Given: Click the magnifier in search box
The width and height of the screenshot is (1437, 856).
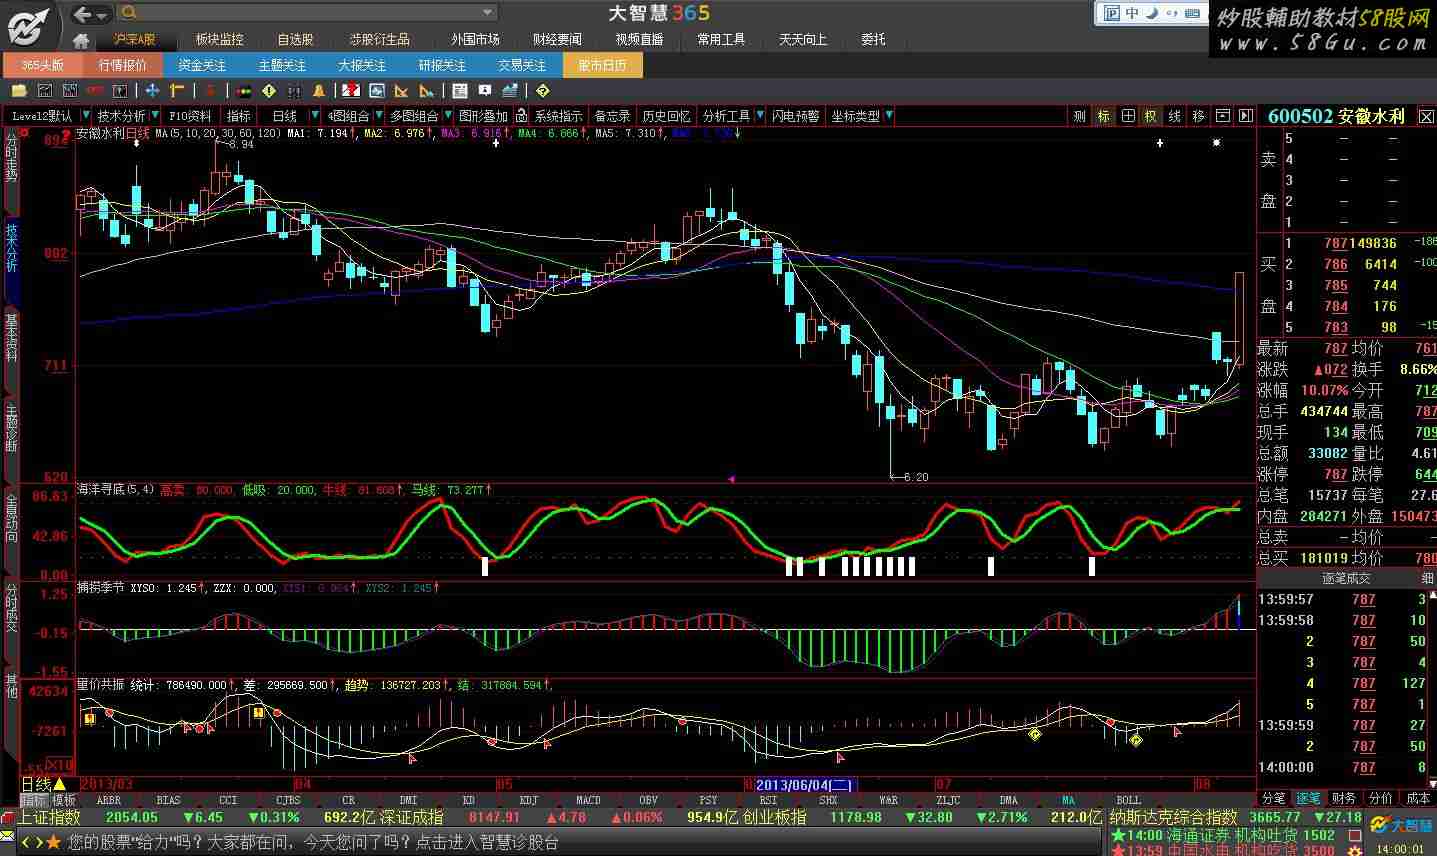Looking at the screenshot, I should click(x=128, y=13).
